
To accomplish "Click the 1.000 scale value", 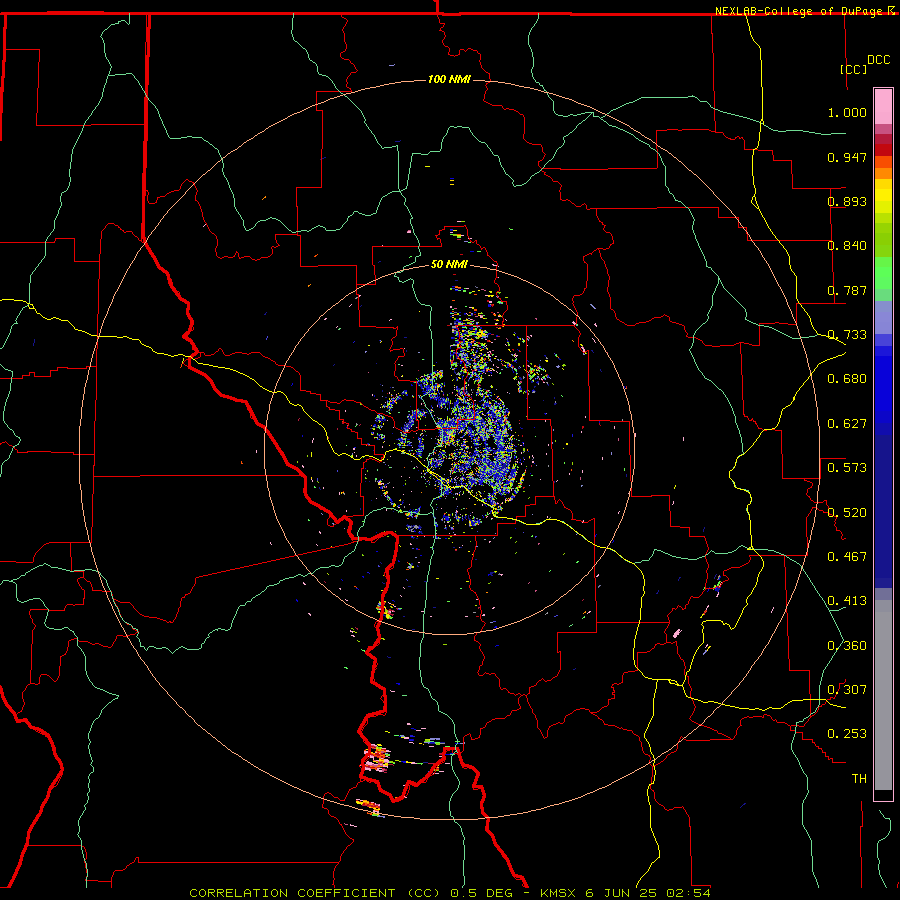I will (847, 112).
